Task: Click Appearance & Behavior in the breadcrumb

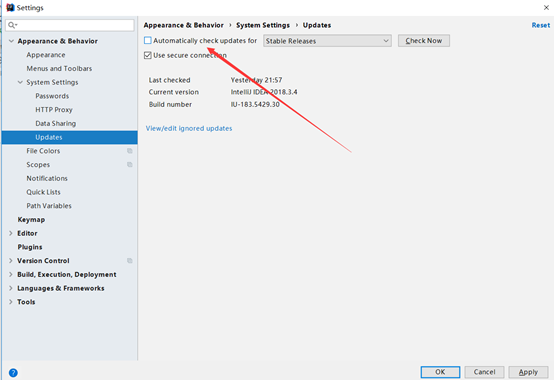Action: pos(183,25)
